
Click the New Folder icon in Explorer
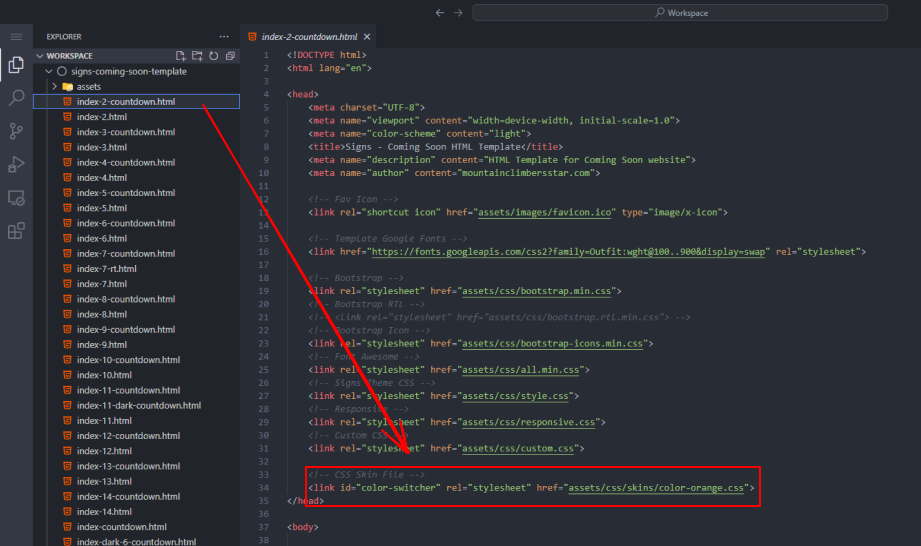(197, 56)
